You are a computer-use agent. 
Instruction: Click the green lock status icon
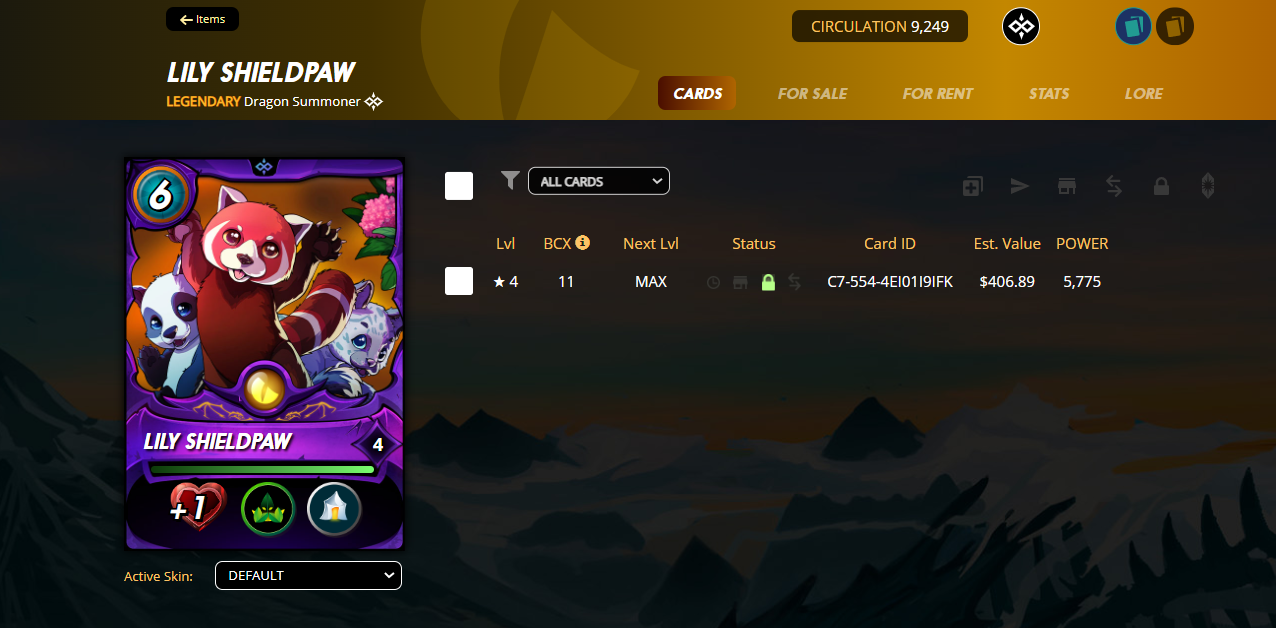[768, 282]
